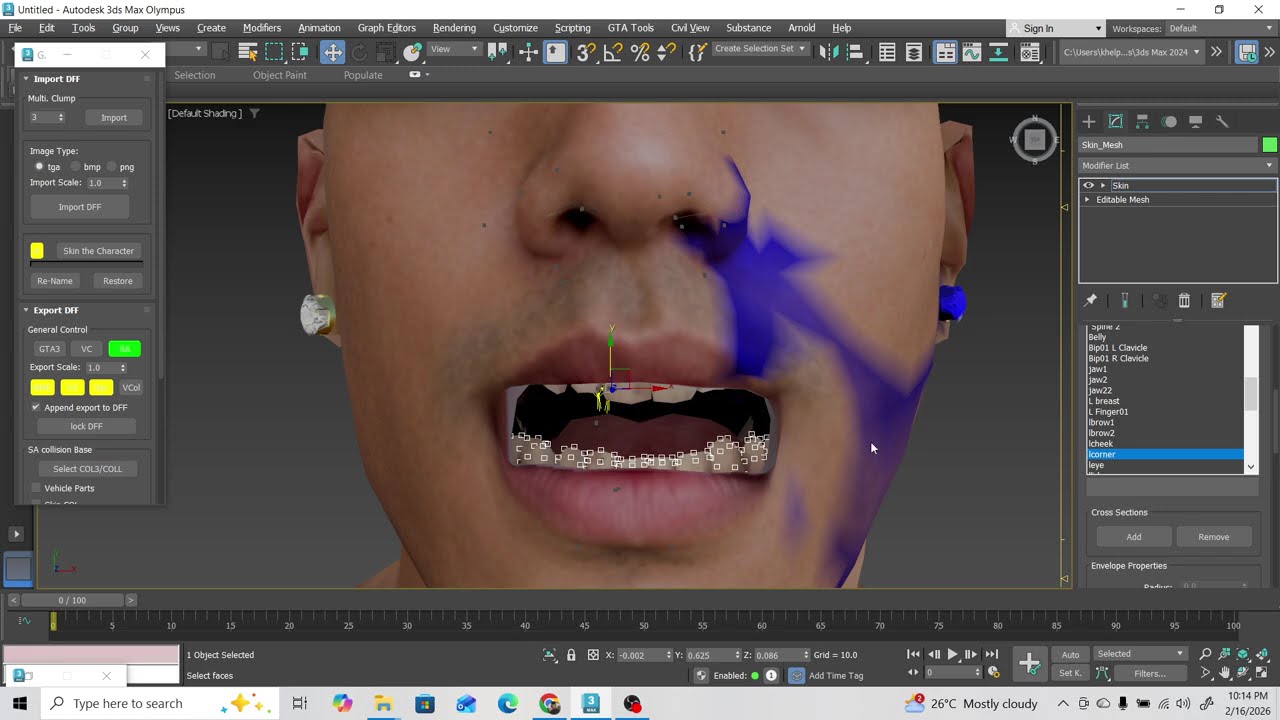1280x720 pixels.
Task: Open the Display tab of command panel
Action: (x=1195, y=121)
